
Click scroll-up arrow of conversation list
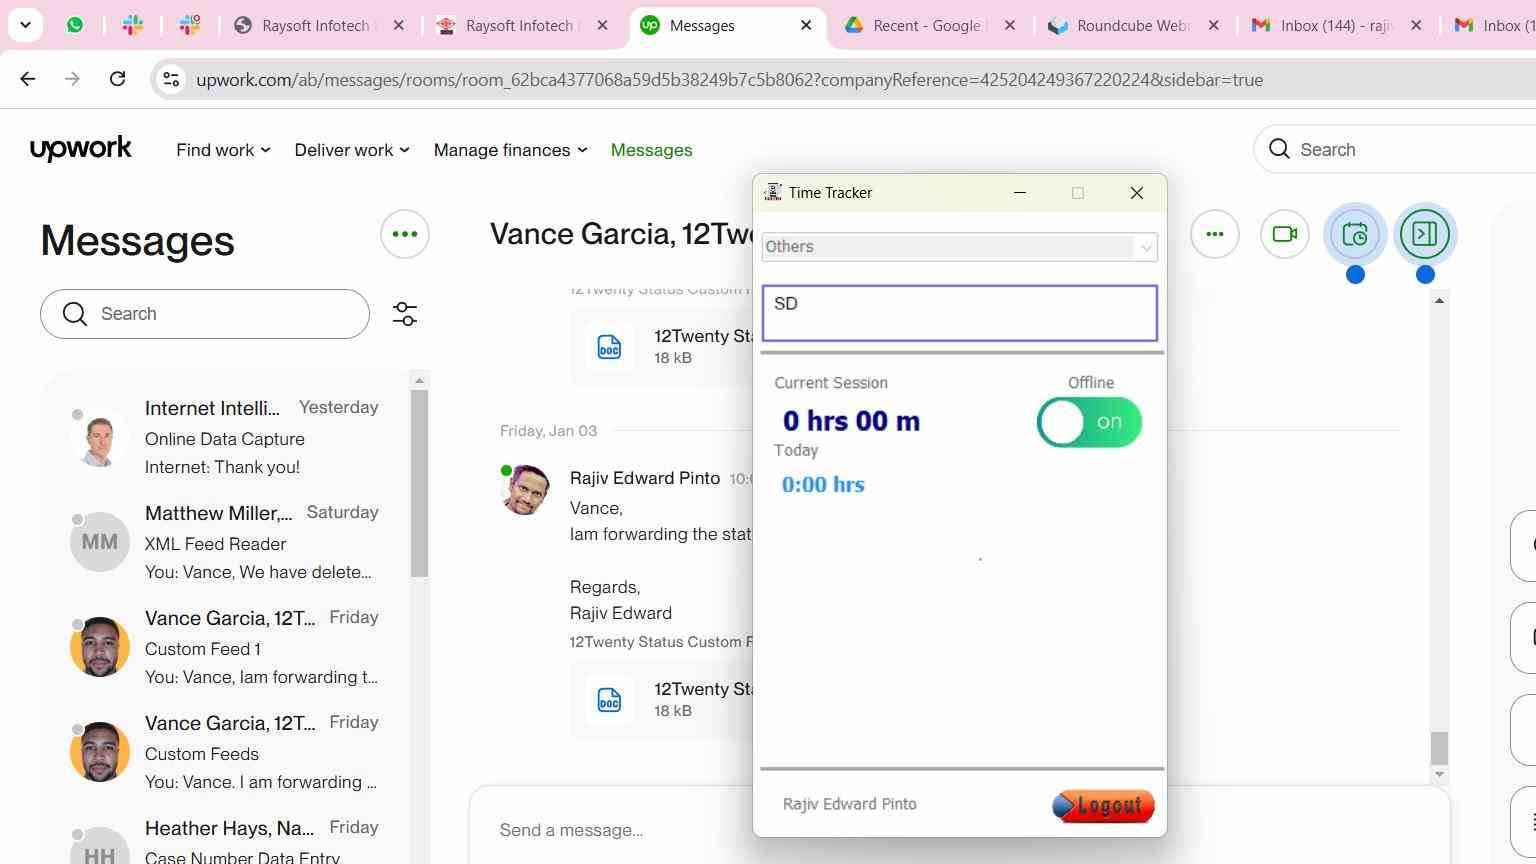[419, 380]
